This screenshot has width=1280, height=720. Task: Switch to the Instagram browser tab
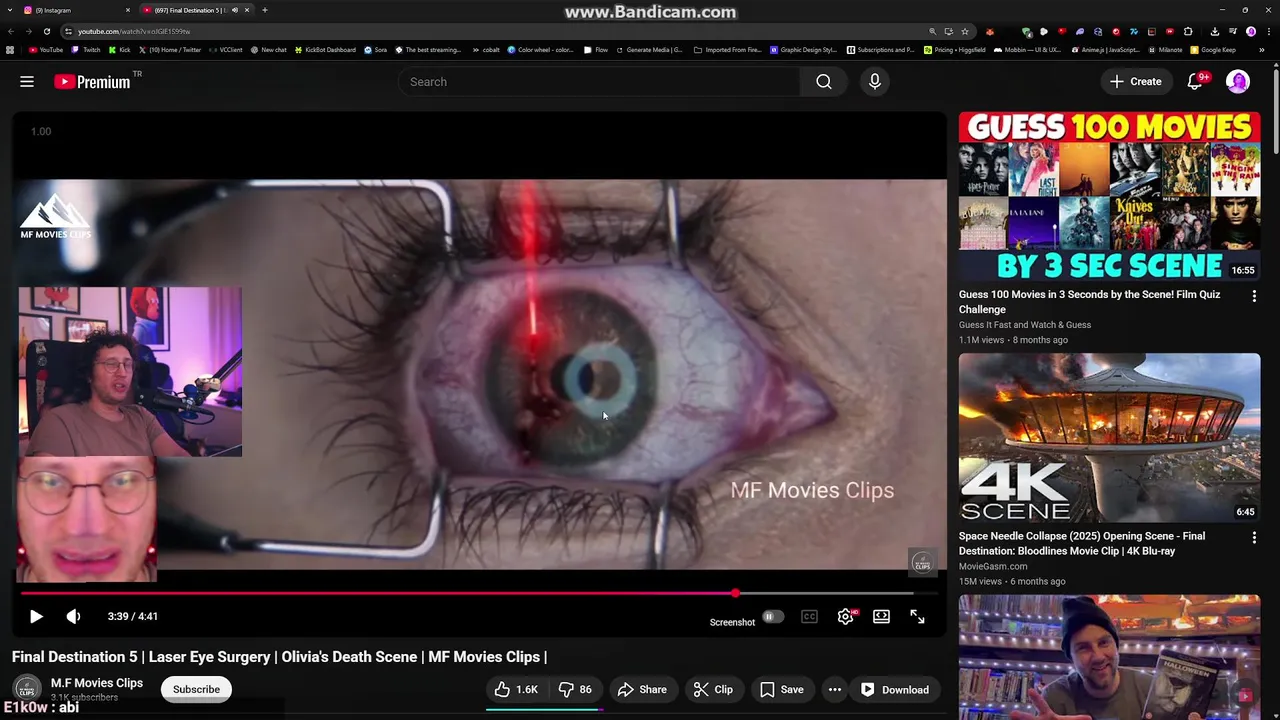[x=75, y=10]
